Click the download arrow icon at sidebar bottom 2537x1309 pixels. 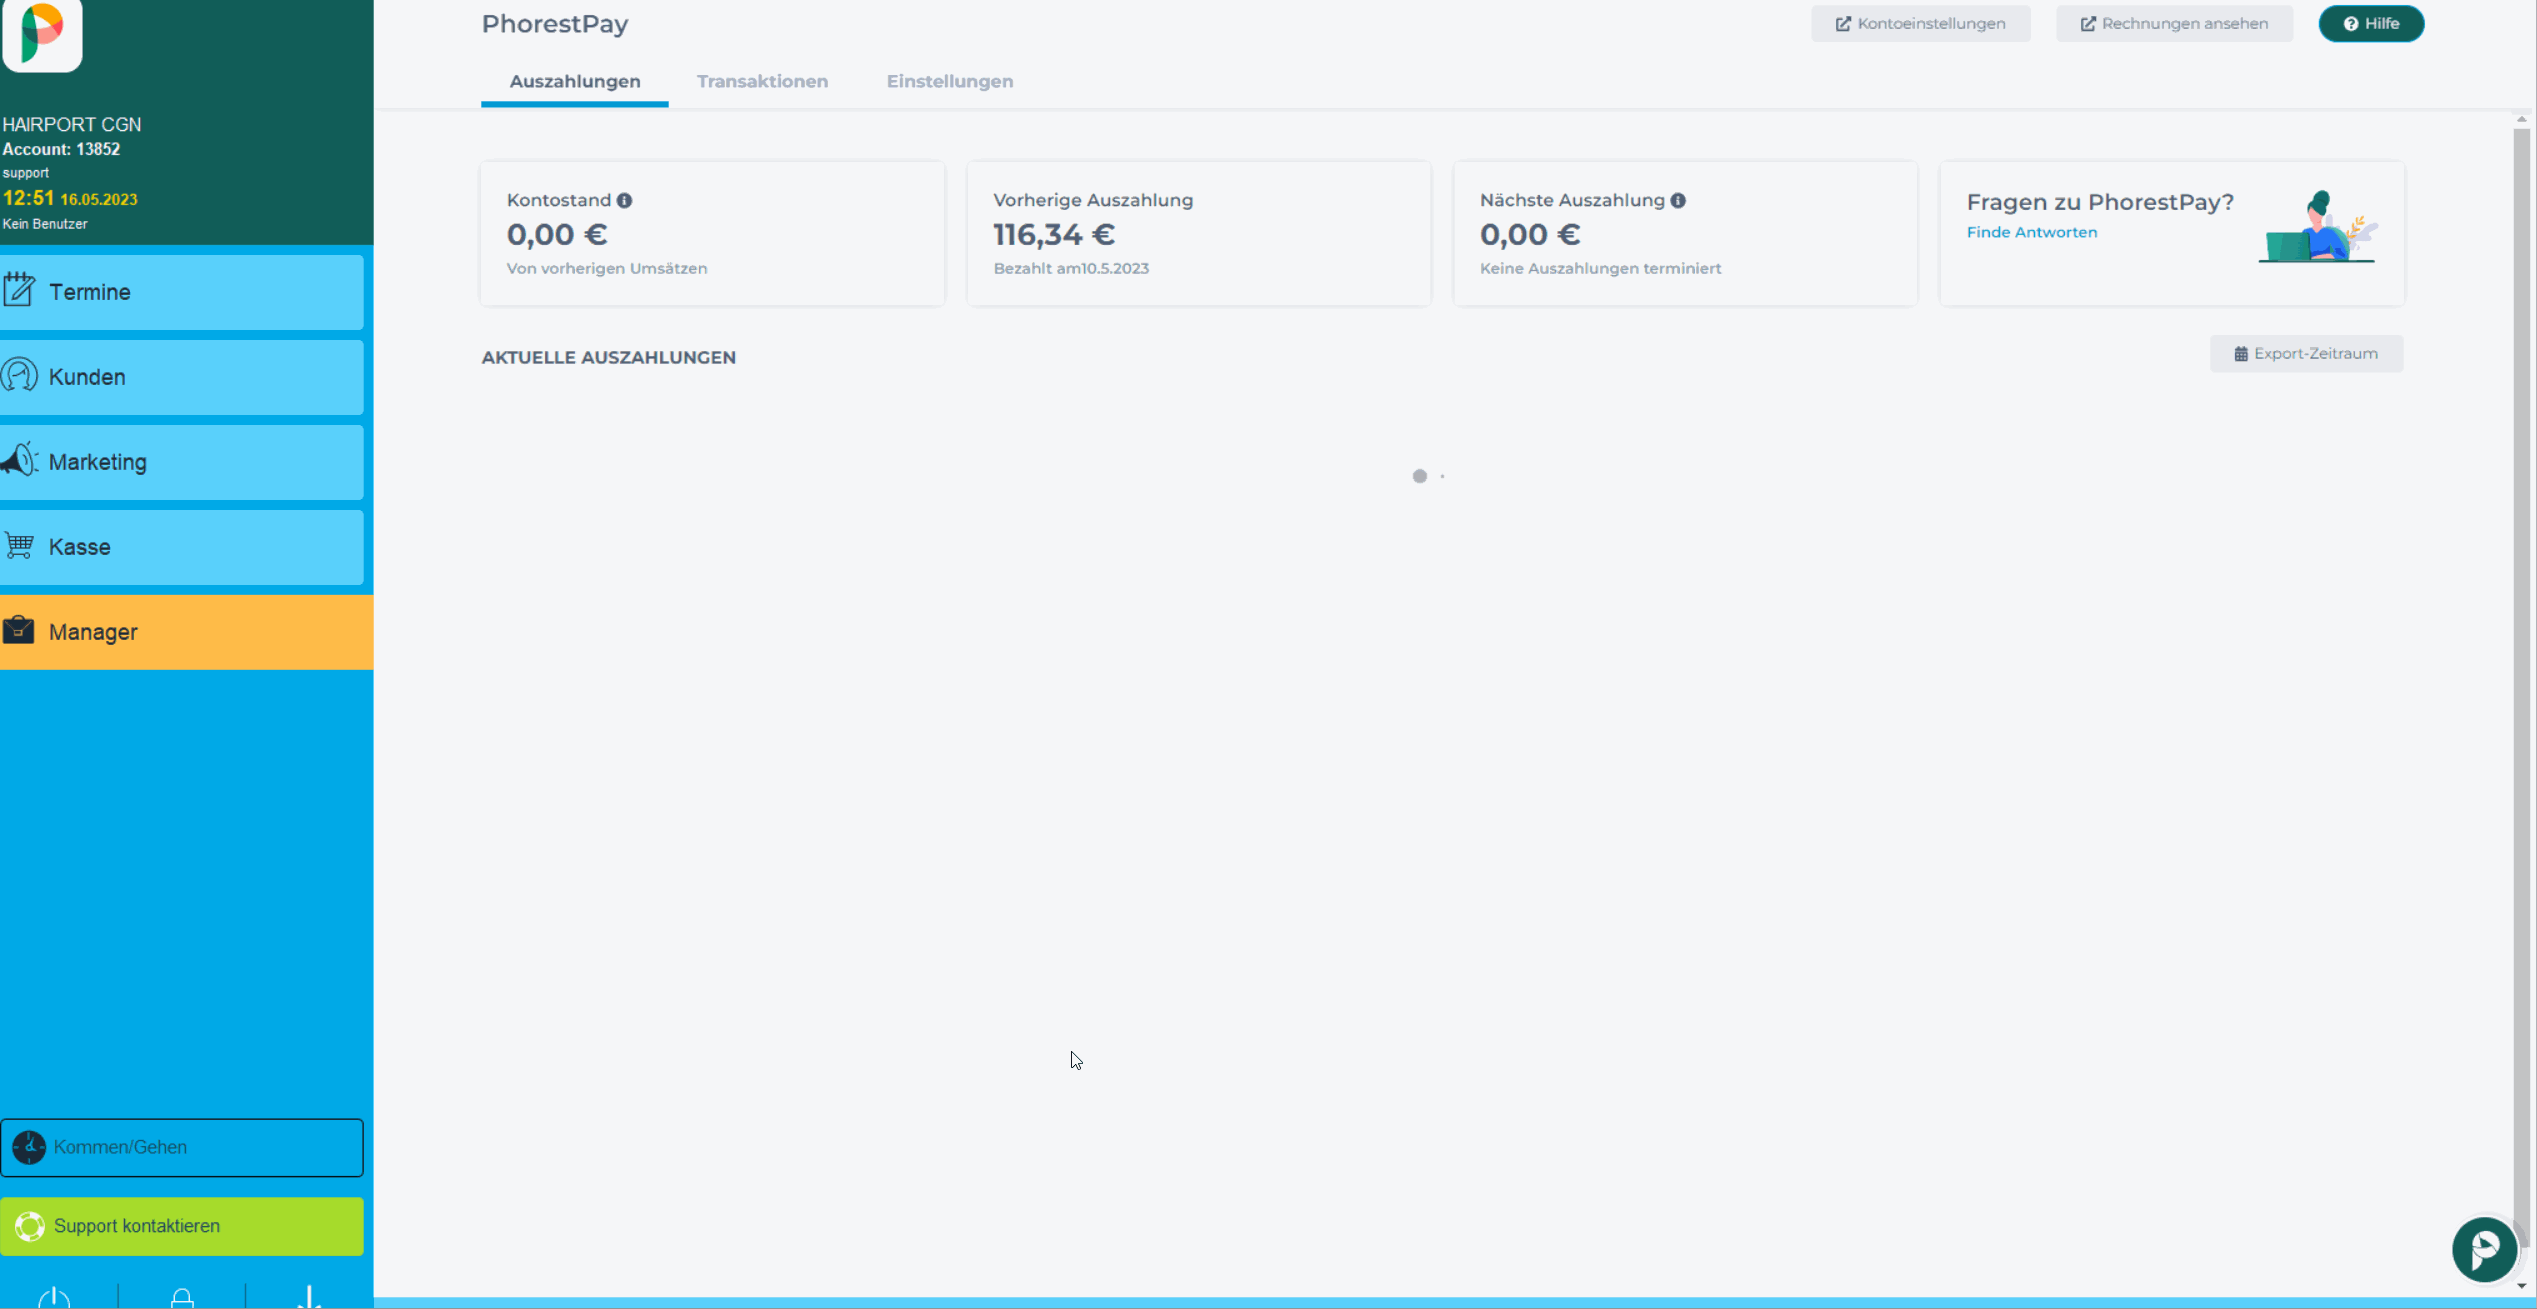(309, 1298)
